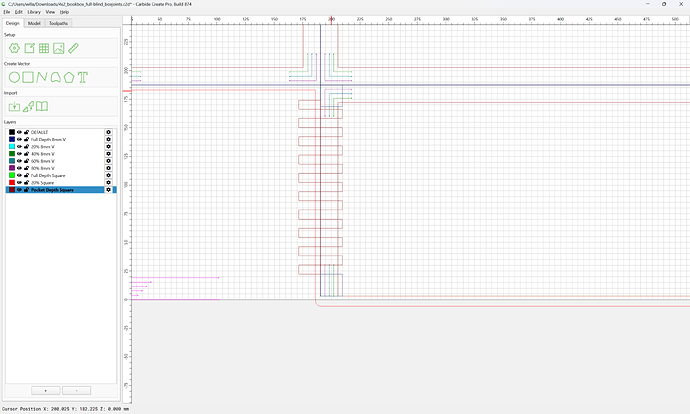Open the Library menu
This screenshot has height=414, width=690.
click(34, 12)
